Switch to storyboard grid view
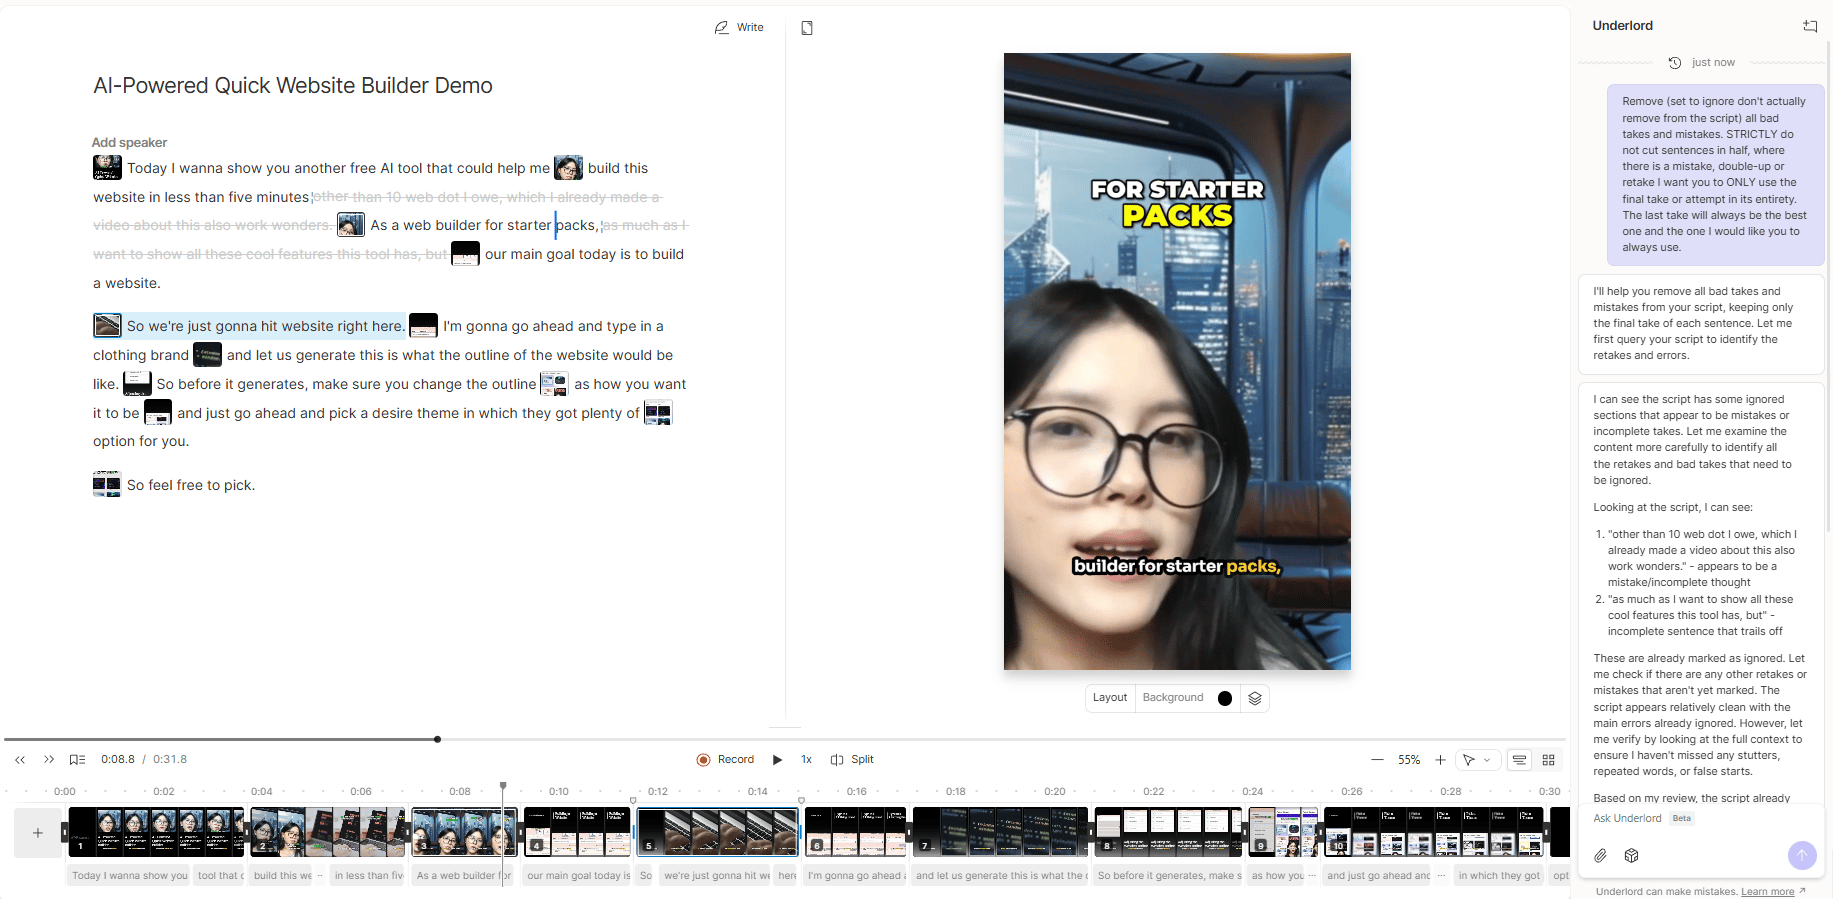This screenshot has height=899, width=1833. (x=1548, y=760)
